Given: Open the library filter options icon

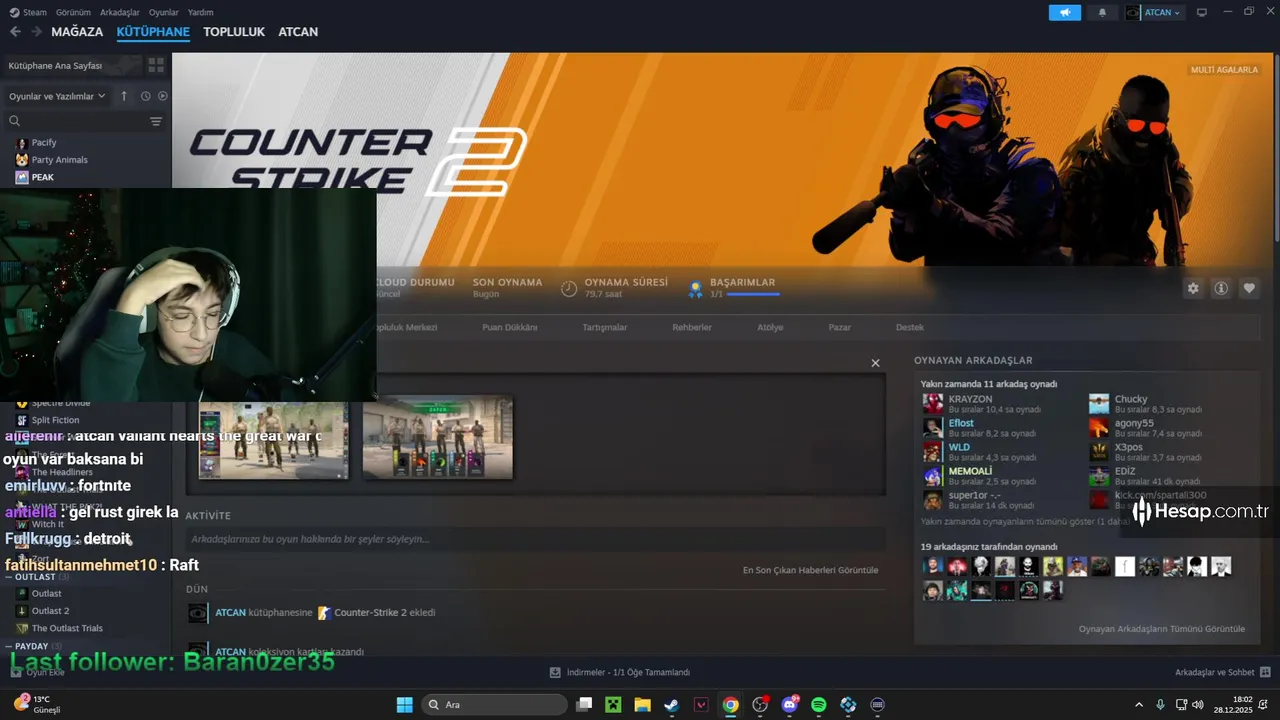Looking at the screenshot, I should click(x=156, y=121).
